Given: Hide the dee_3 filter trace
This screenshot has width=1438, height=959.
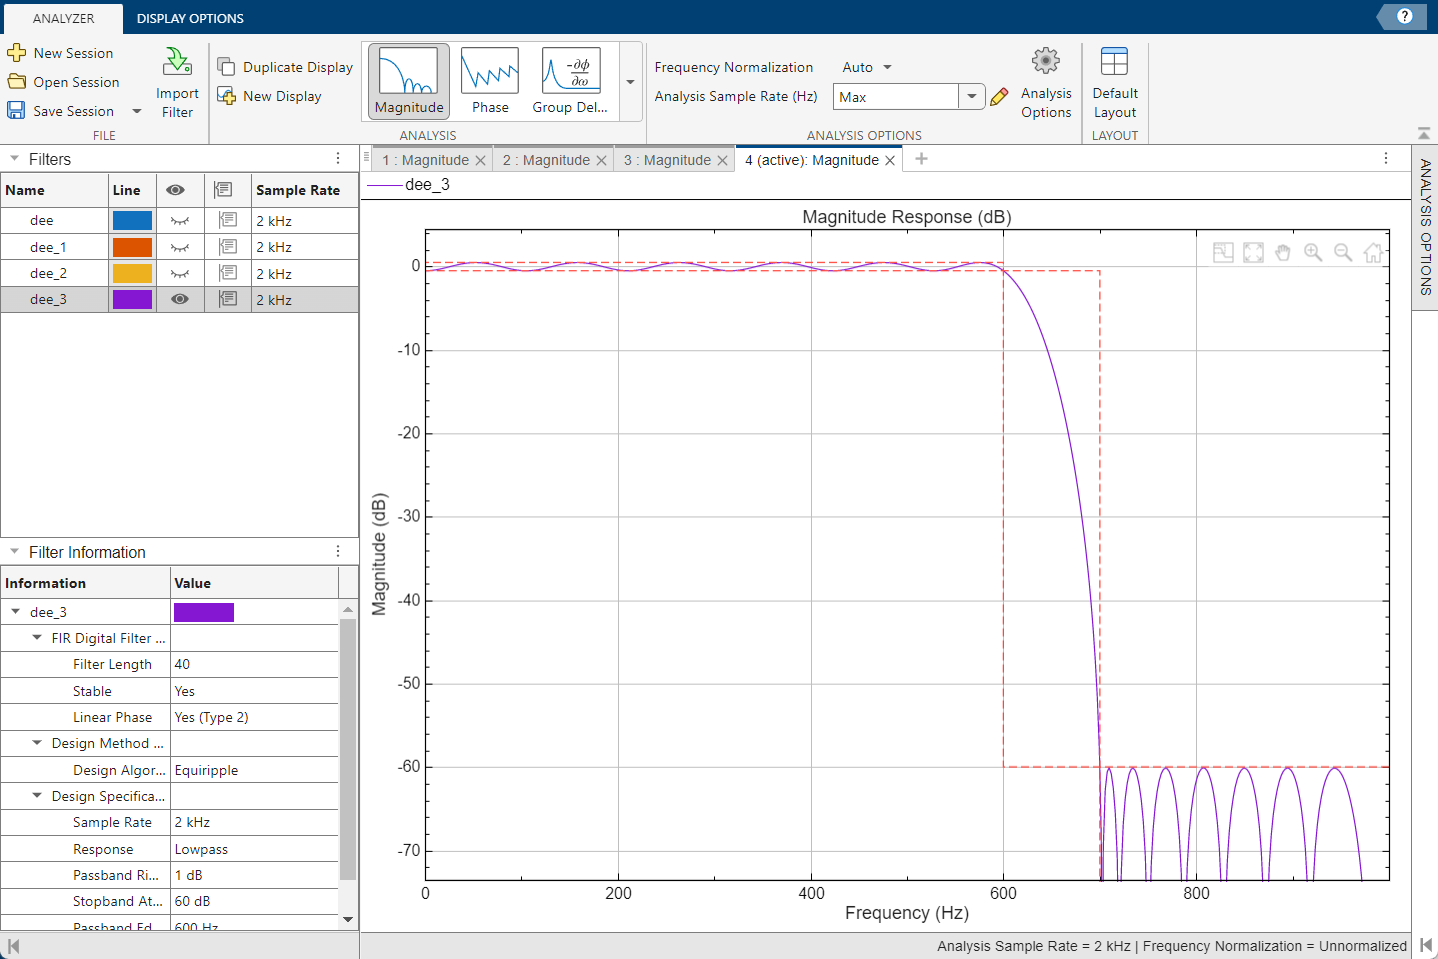Looking at the screenshot, I should 178,299.
